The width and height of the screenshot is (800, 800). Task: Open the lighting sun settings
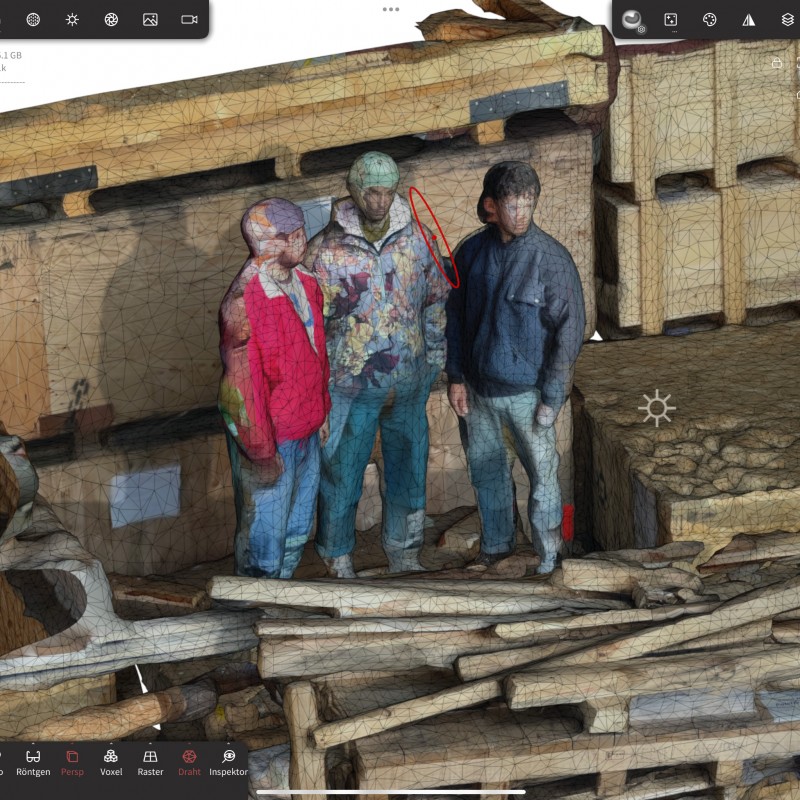tap(72, 19)
